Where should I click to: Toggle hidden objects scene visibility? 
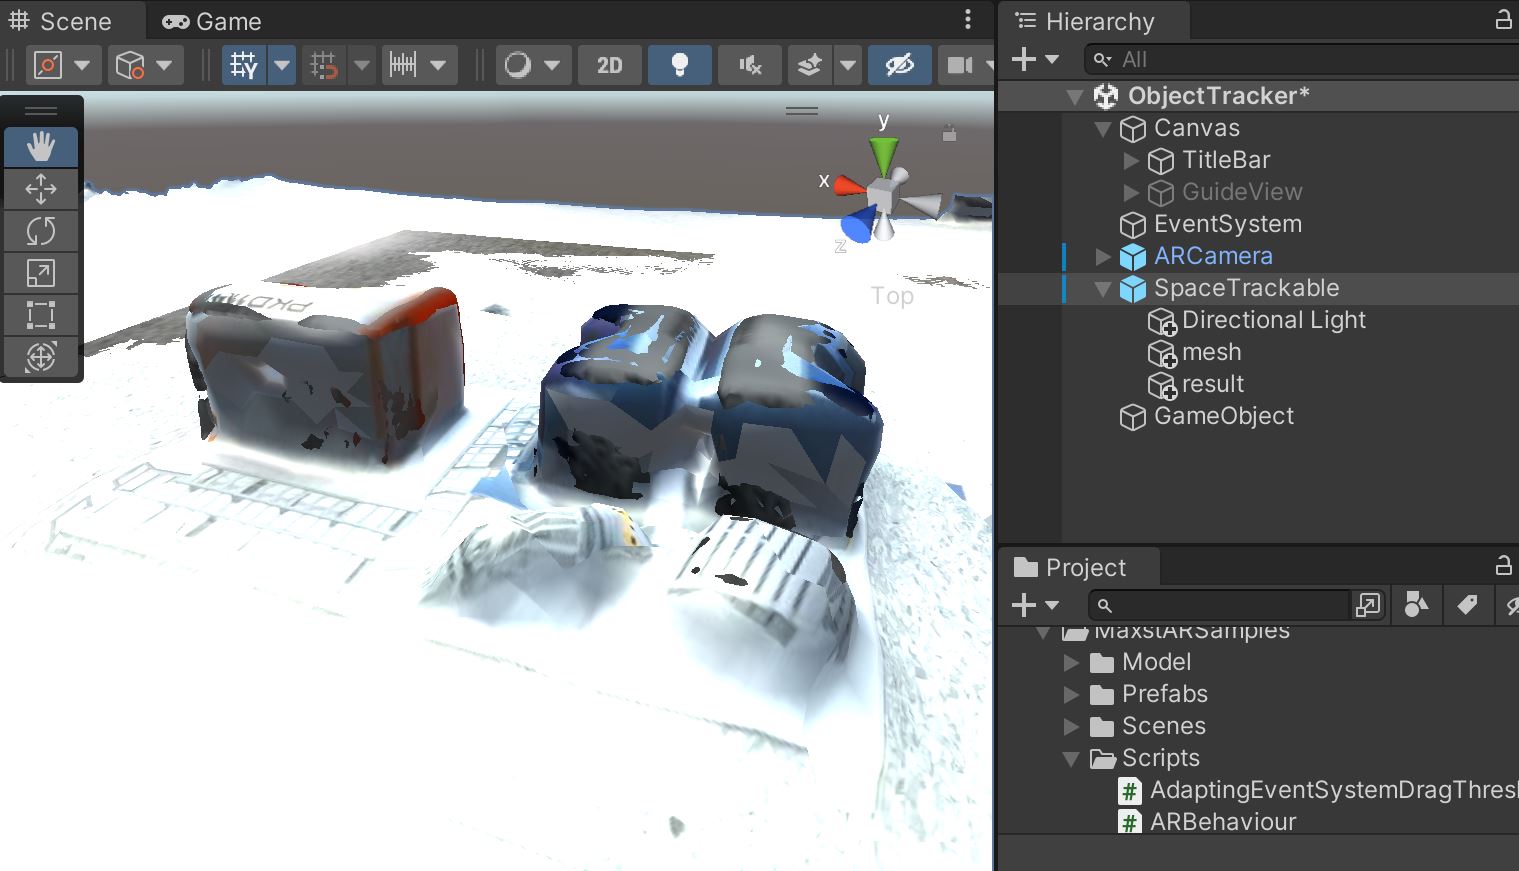point(900,65)
